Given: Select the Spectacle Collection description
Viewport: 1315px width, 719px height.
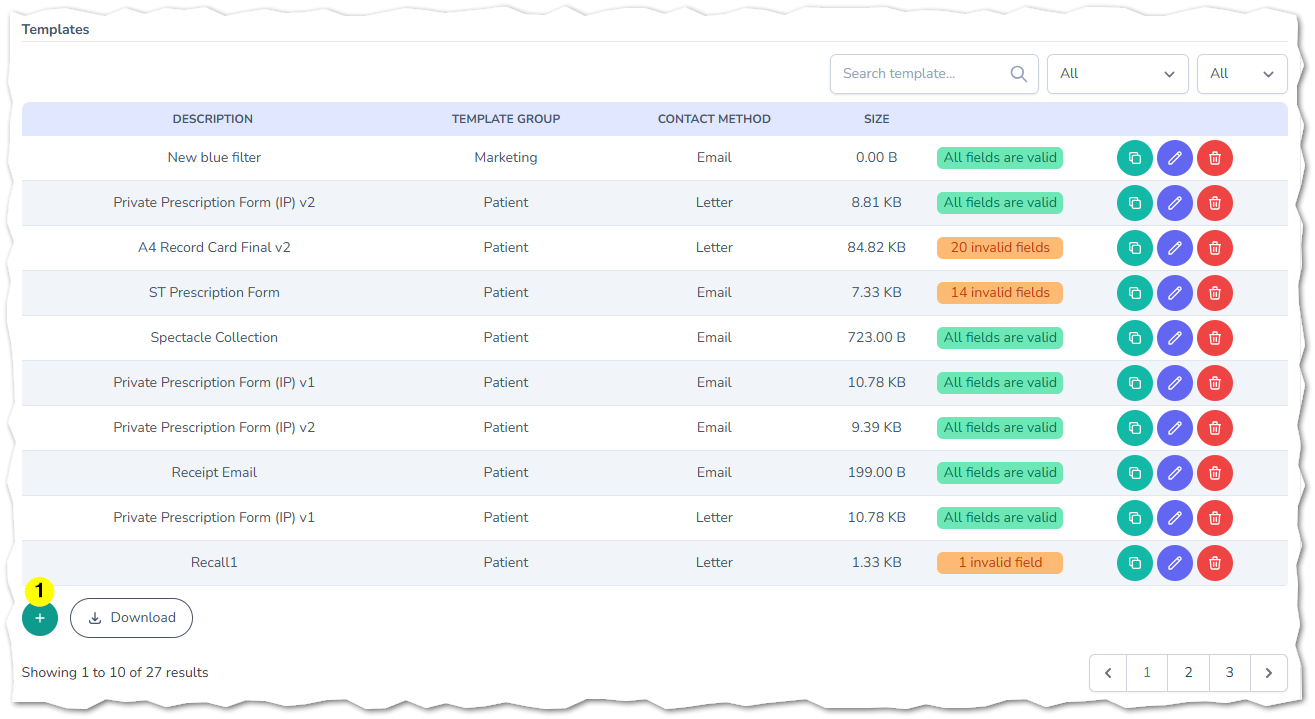Looking at the screenshot, I should [214, 338].
